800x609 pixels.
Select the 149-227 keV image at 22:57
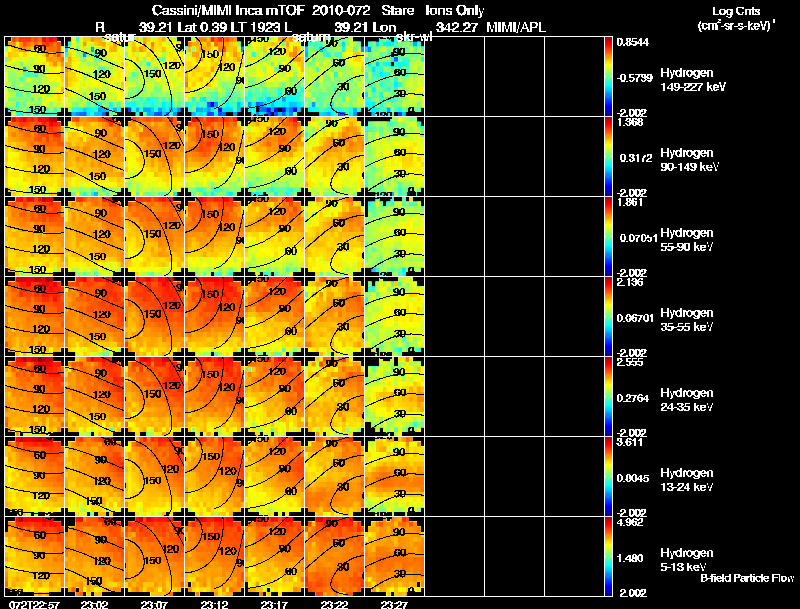35,77
